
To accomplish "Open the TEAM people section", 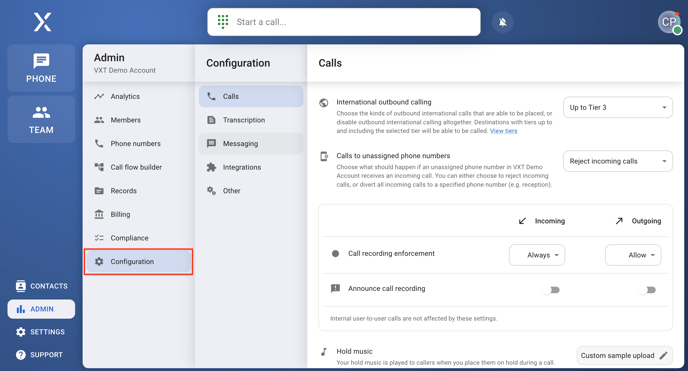I will pos(41,119).
